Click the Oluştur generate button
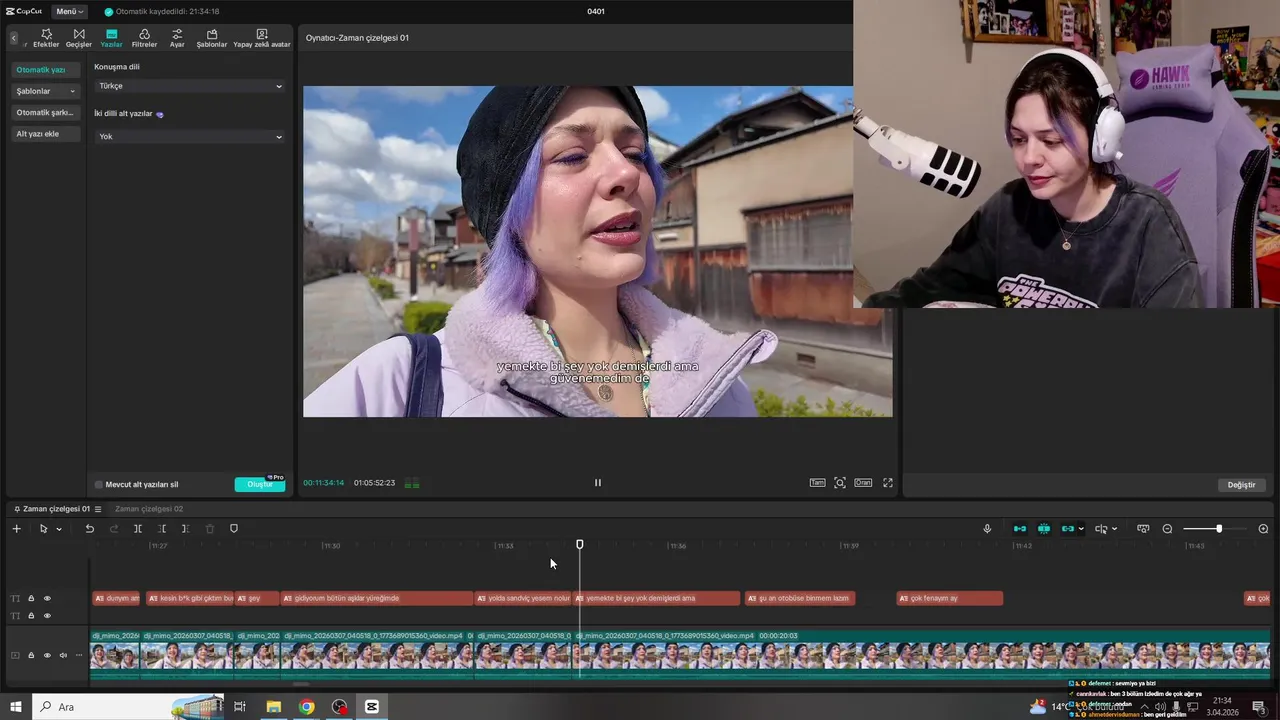 point(260,484)
